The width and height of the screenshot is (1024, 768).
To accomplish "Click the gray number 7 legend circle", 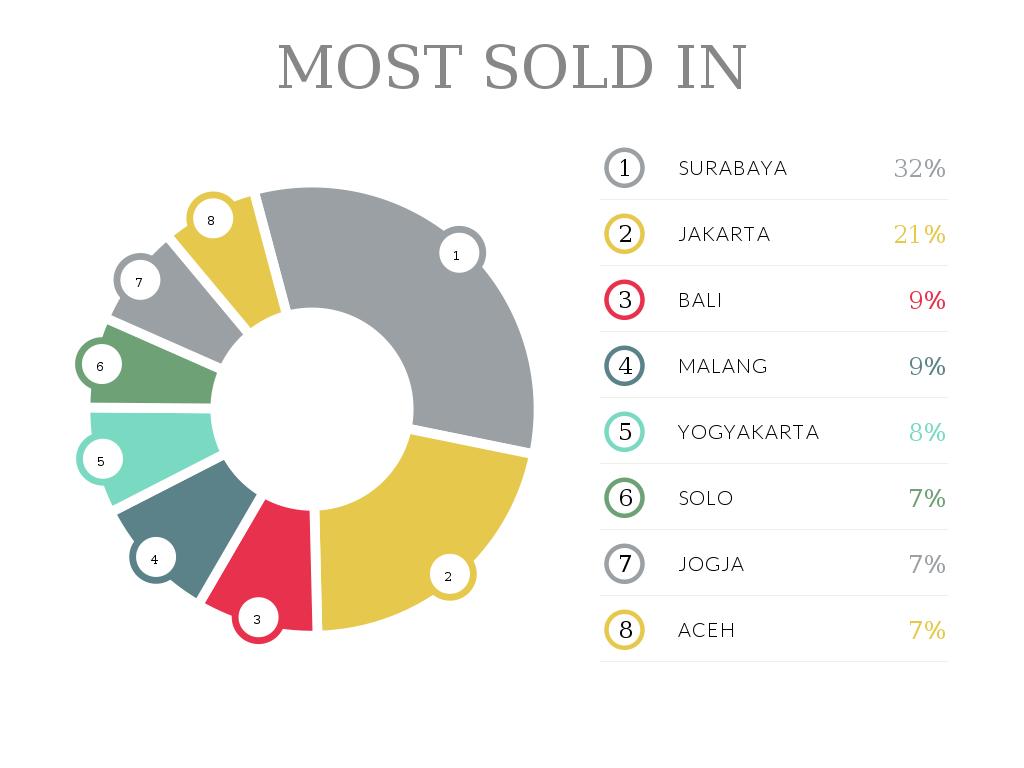I will (625, 564).
